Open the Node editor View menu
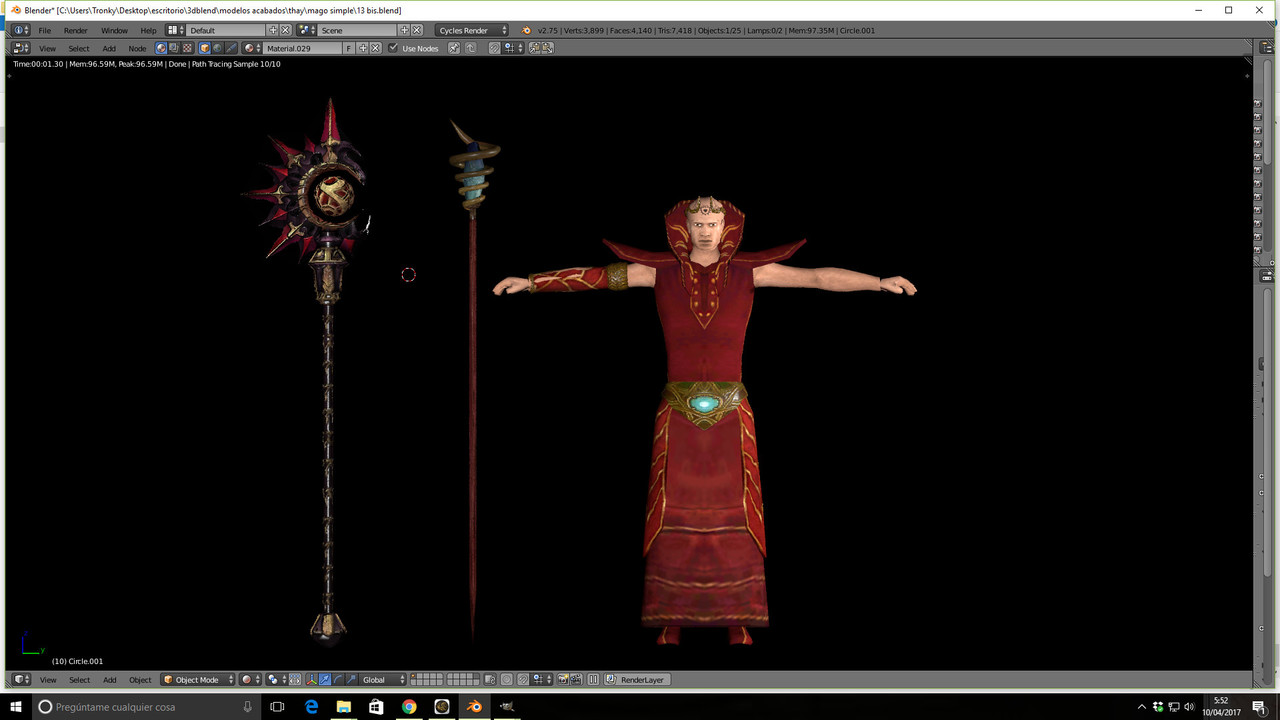 coord(47,48)
